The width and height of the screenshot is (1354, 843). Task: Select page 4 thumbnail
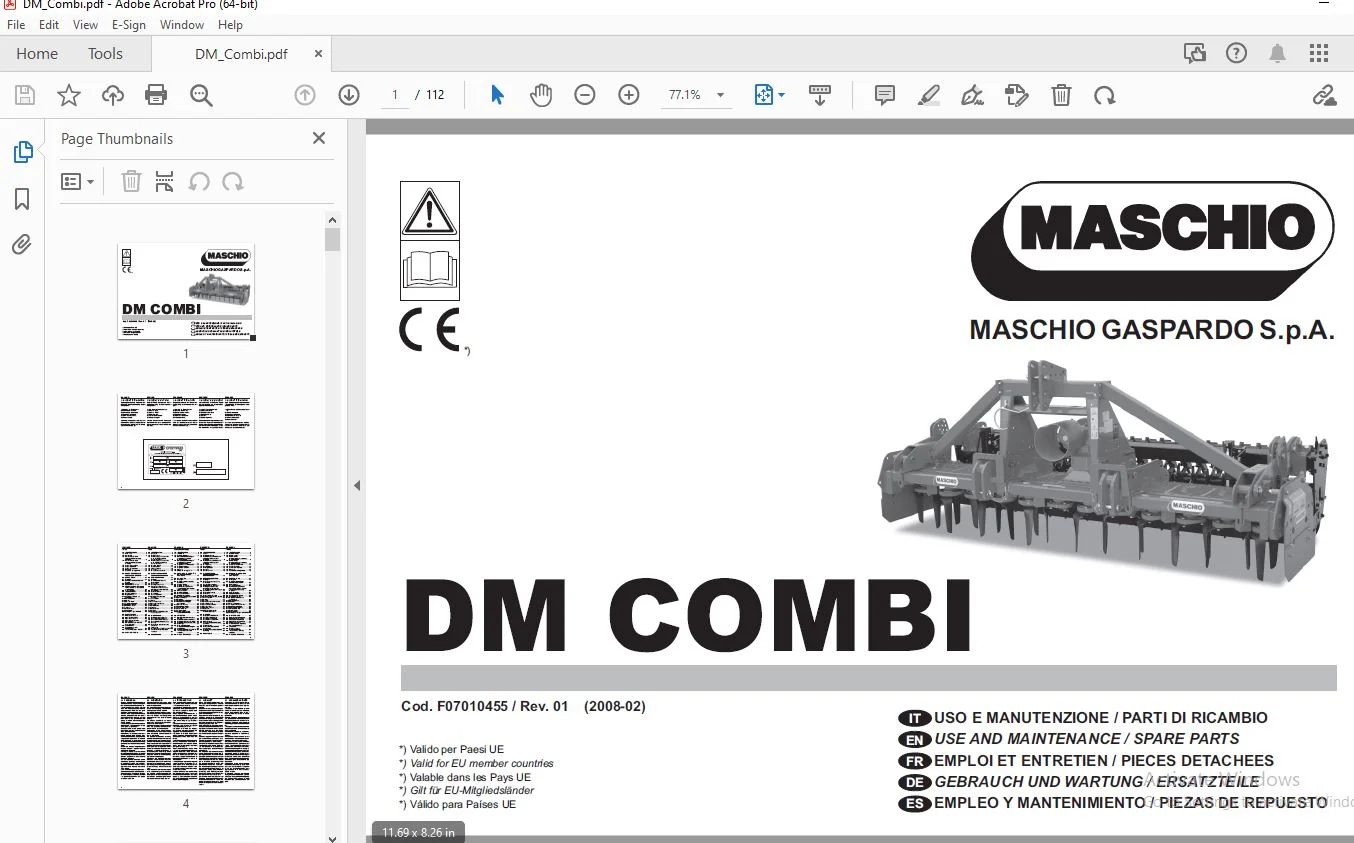(186, 741)
